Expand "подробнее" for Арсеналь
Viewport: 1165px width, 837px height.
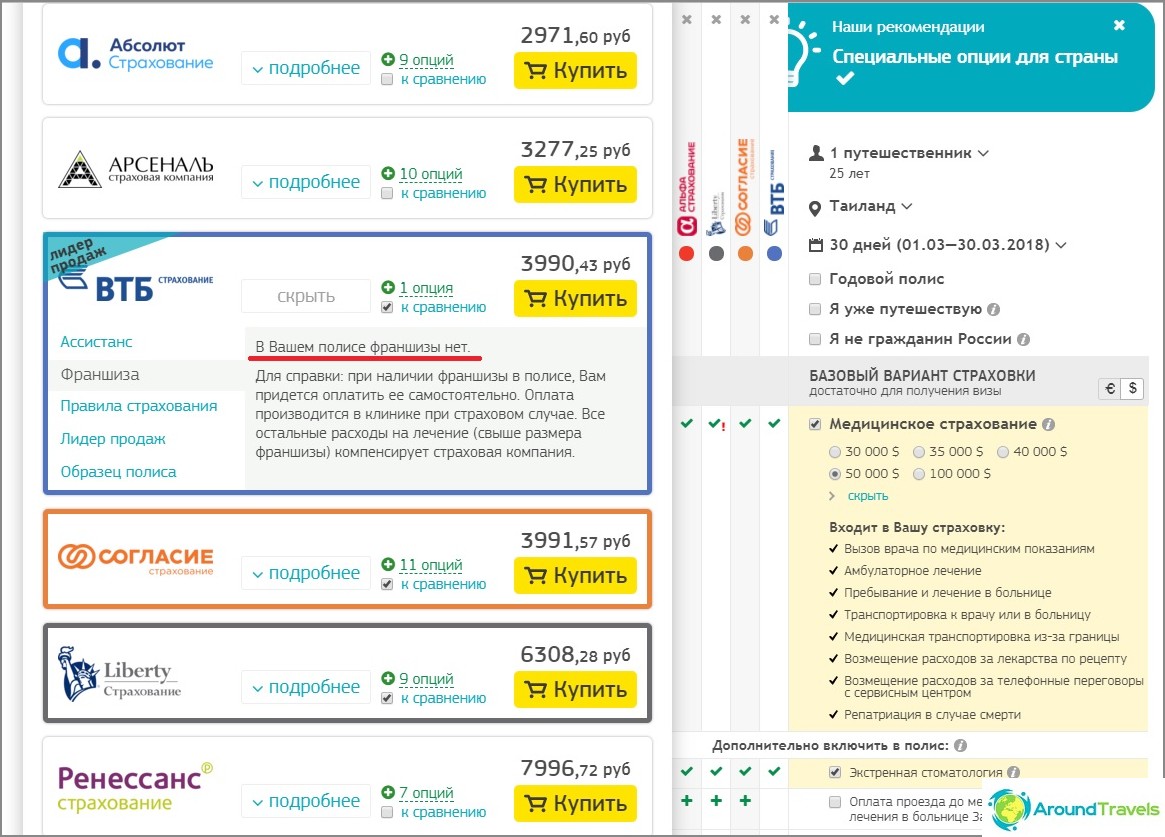click(x=306, y=182)
